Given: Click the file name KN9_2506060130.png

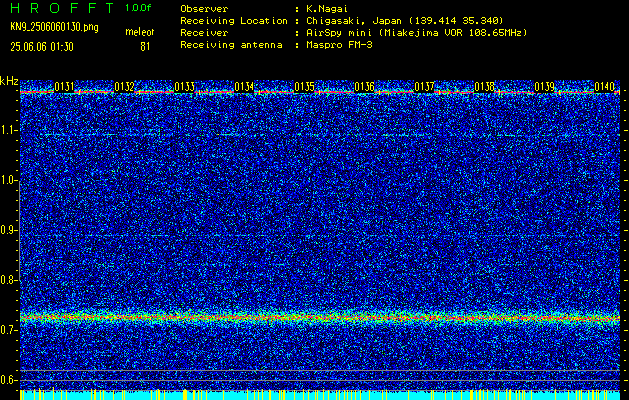Looking at the screenshot, I should 54,27.
